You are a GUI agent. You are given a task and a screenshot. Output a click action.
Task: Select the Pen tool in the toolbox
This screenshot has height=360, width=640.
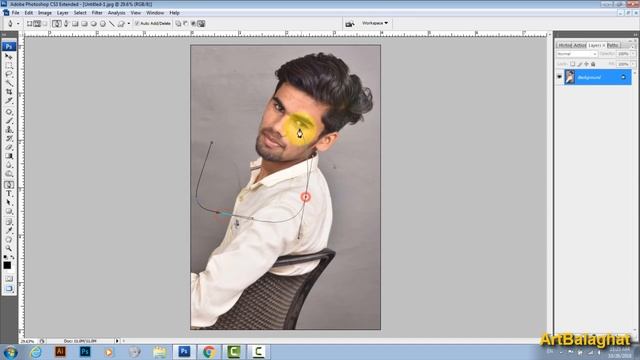(9, 185)
